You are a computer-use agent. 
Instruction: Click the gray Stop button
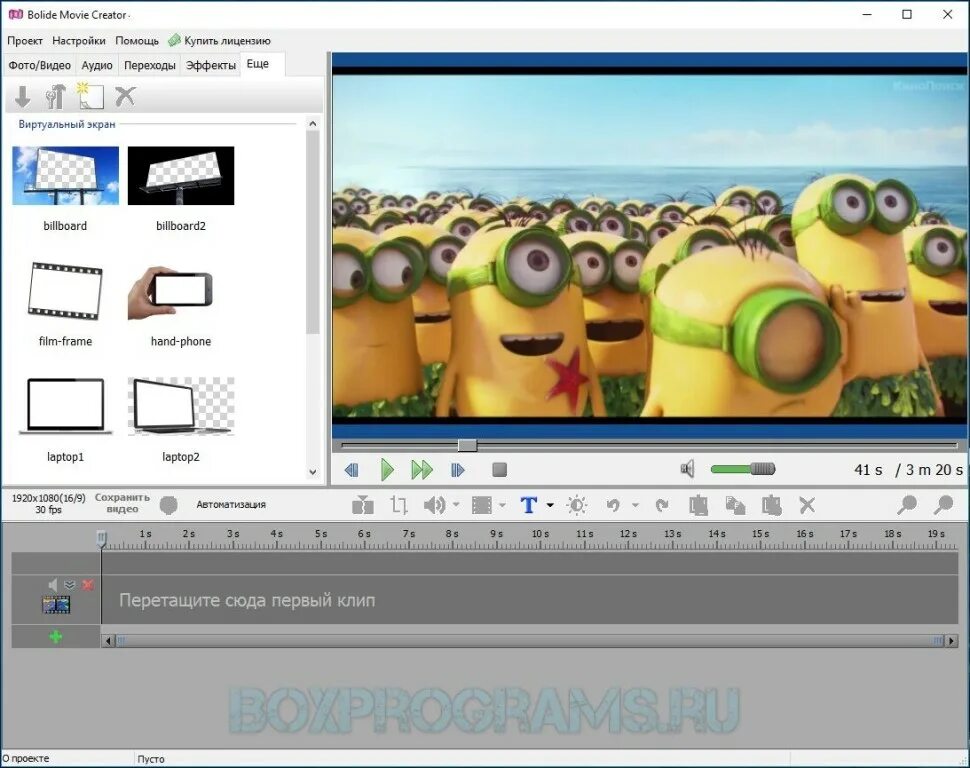coord(499,470)
